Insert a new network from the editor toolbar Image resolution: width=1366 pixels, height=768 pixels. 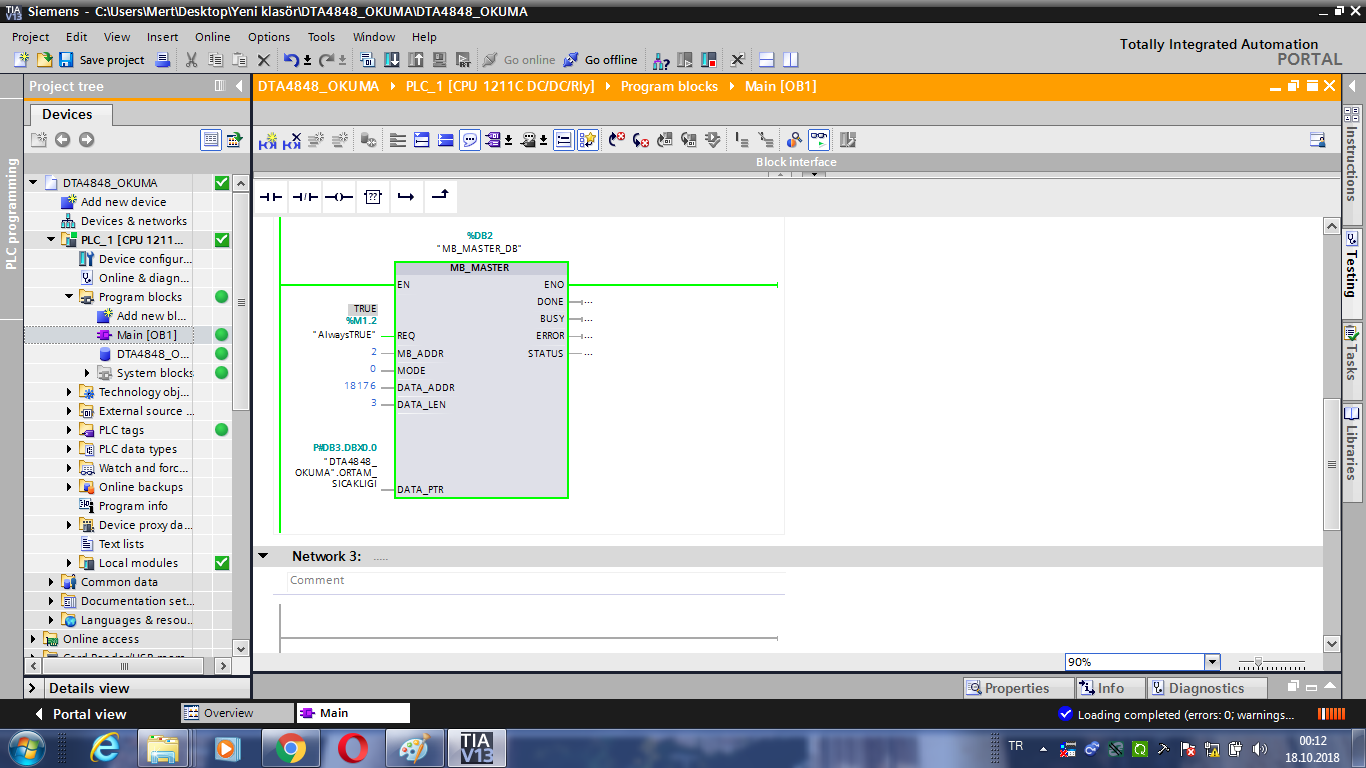click(x=268, y=141)
